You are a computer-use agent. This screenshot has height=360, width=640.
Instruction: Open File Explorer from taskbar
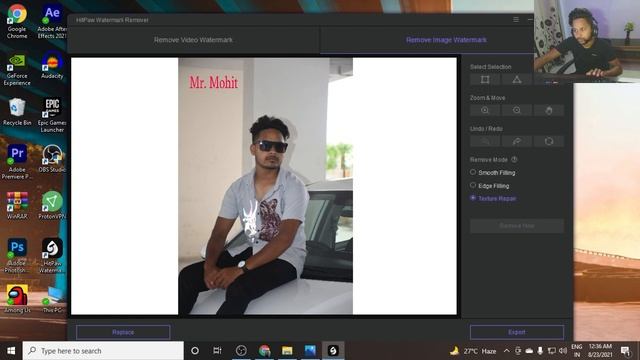coord(287,351)
